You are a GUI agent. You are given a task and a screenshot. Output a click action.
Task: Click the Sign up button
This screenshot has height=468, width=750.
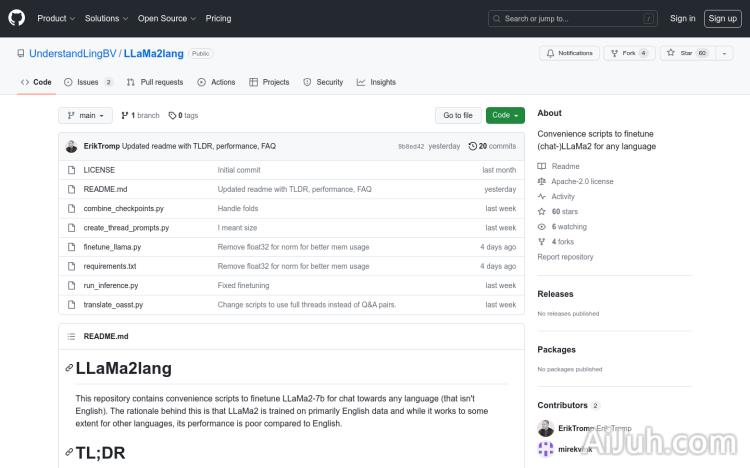pos(721,18)
